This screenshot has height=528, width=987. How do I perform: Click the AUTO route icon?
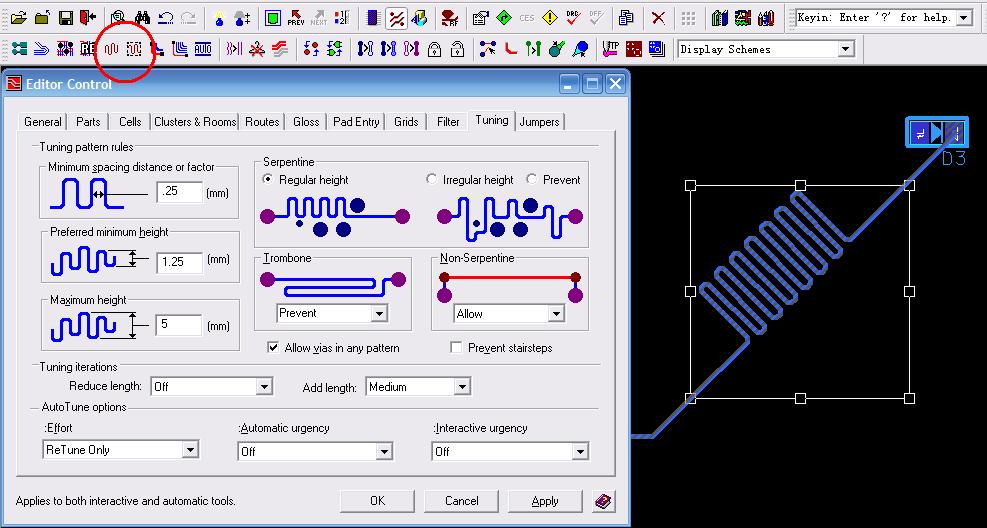[203, 49]
